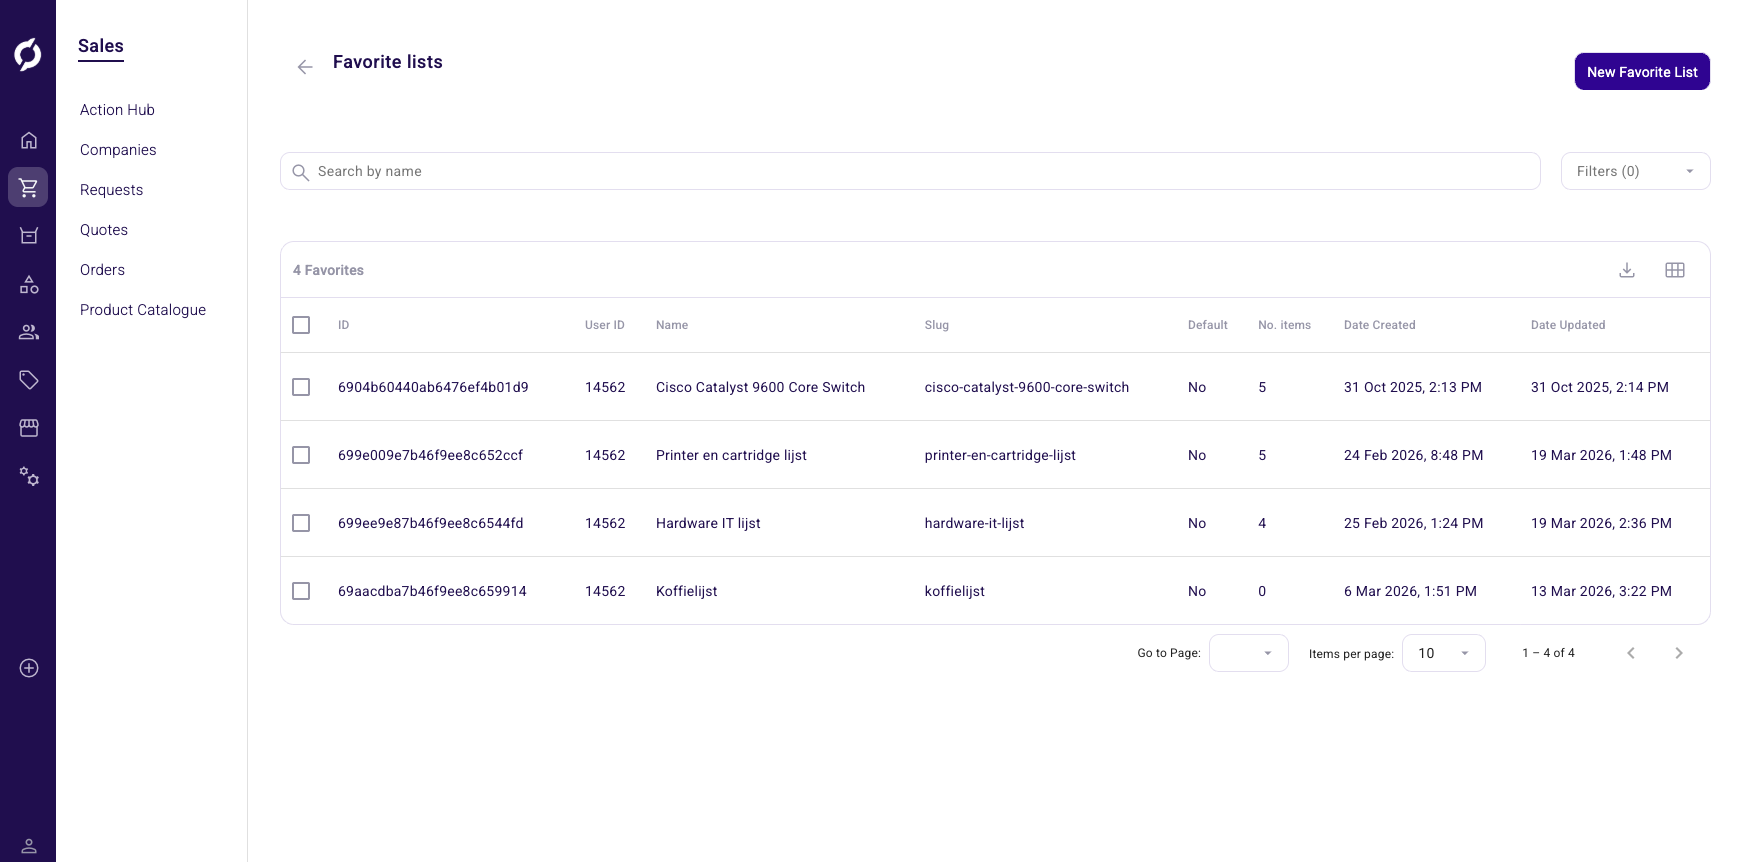Open the Go to Page dropdown
1743x862 pixels.
[x=1248, y=653]
